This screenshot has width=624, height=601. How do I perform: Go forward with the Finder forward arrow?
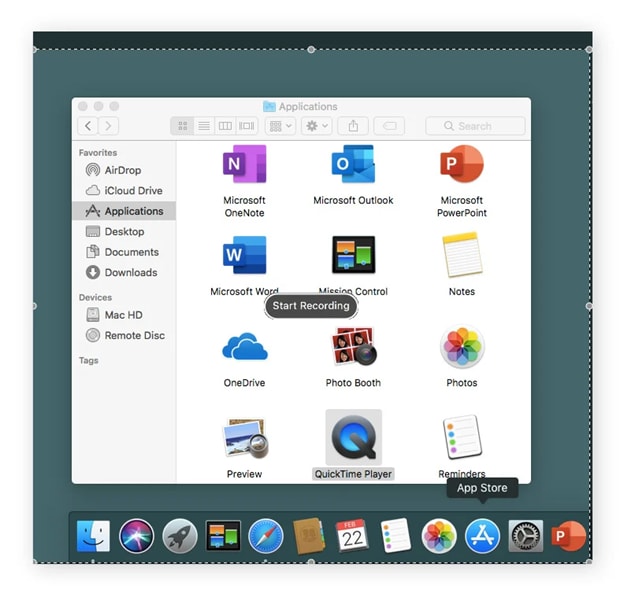pyautogui.click(x=108, y=126)
